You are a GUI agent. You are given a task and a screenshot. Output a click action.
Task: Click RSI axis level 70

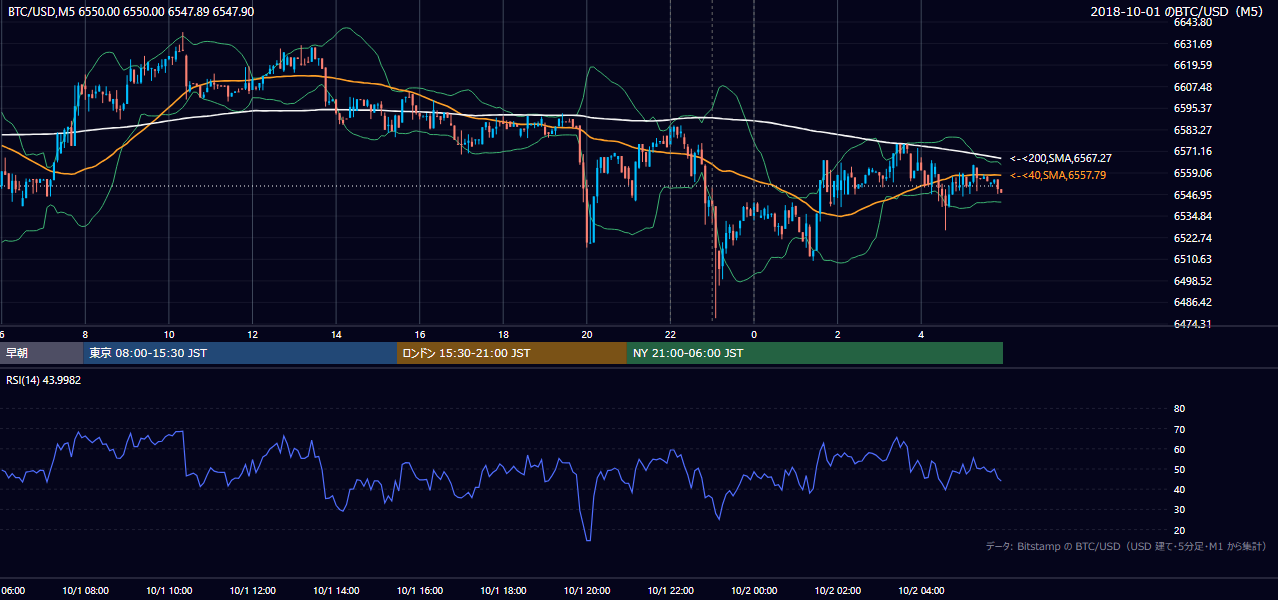coord(1179,429)
